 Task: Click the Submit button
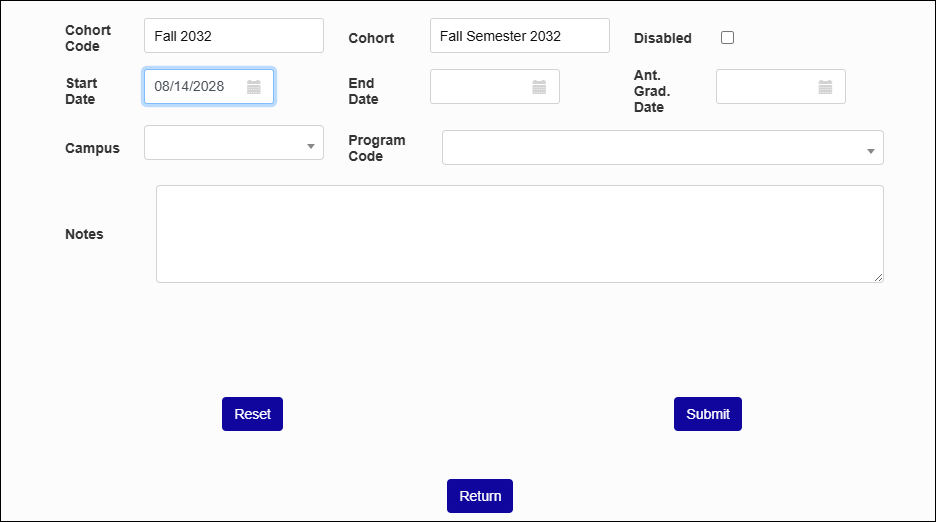coord(708,414)
